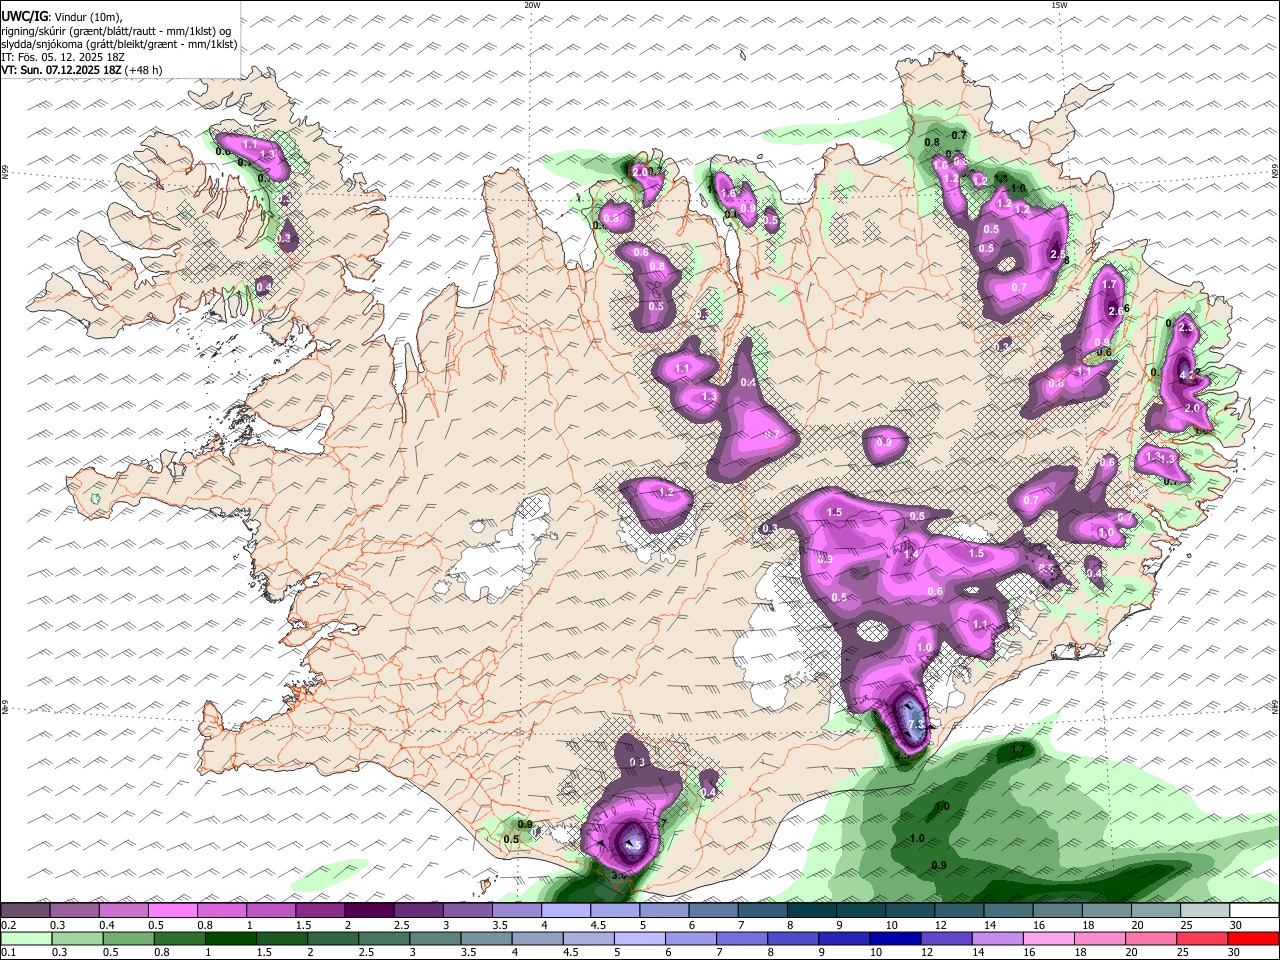Click the '4.2' precipitation value in the east
The image size is (1280, 960).
(1188, 375)
